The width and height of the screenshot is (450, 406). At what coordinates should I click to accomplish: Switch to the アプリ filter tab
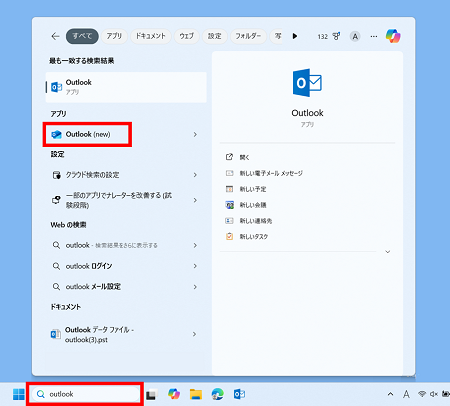(114, 36)
